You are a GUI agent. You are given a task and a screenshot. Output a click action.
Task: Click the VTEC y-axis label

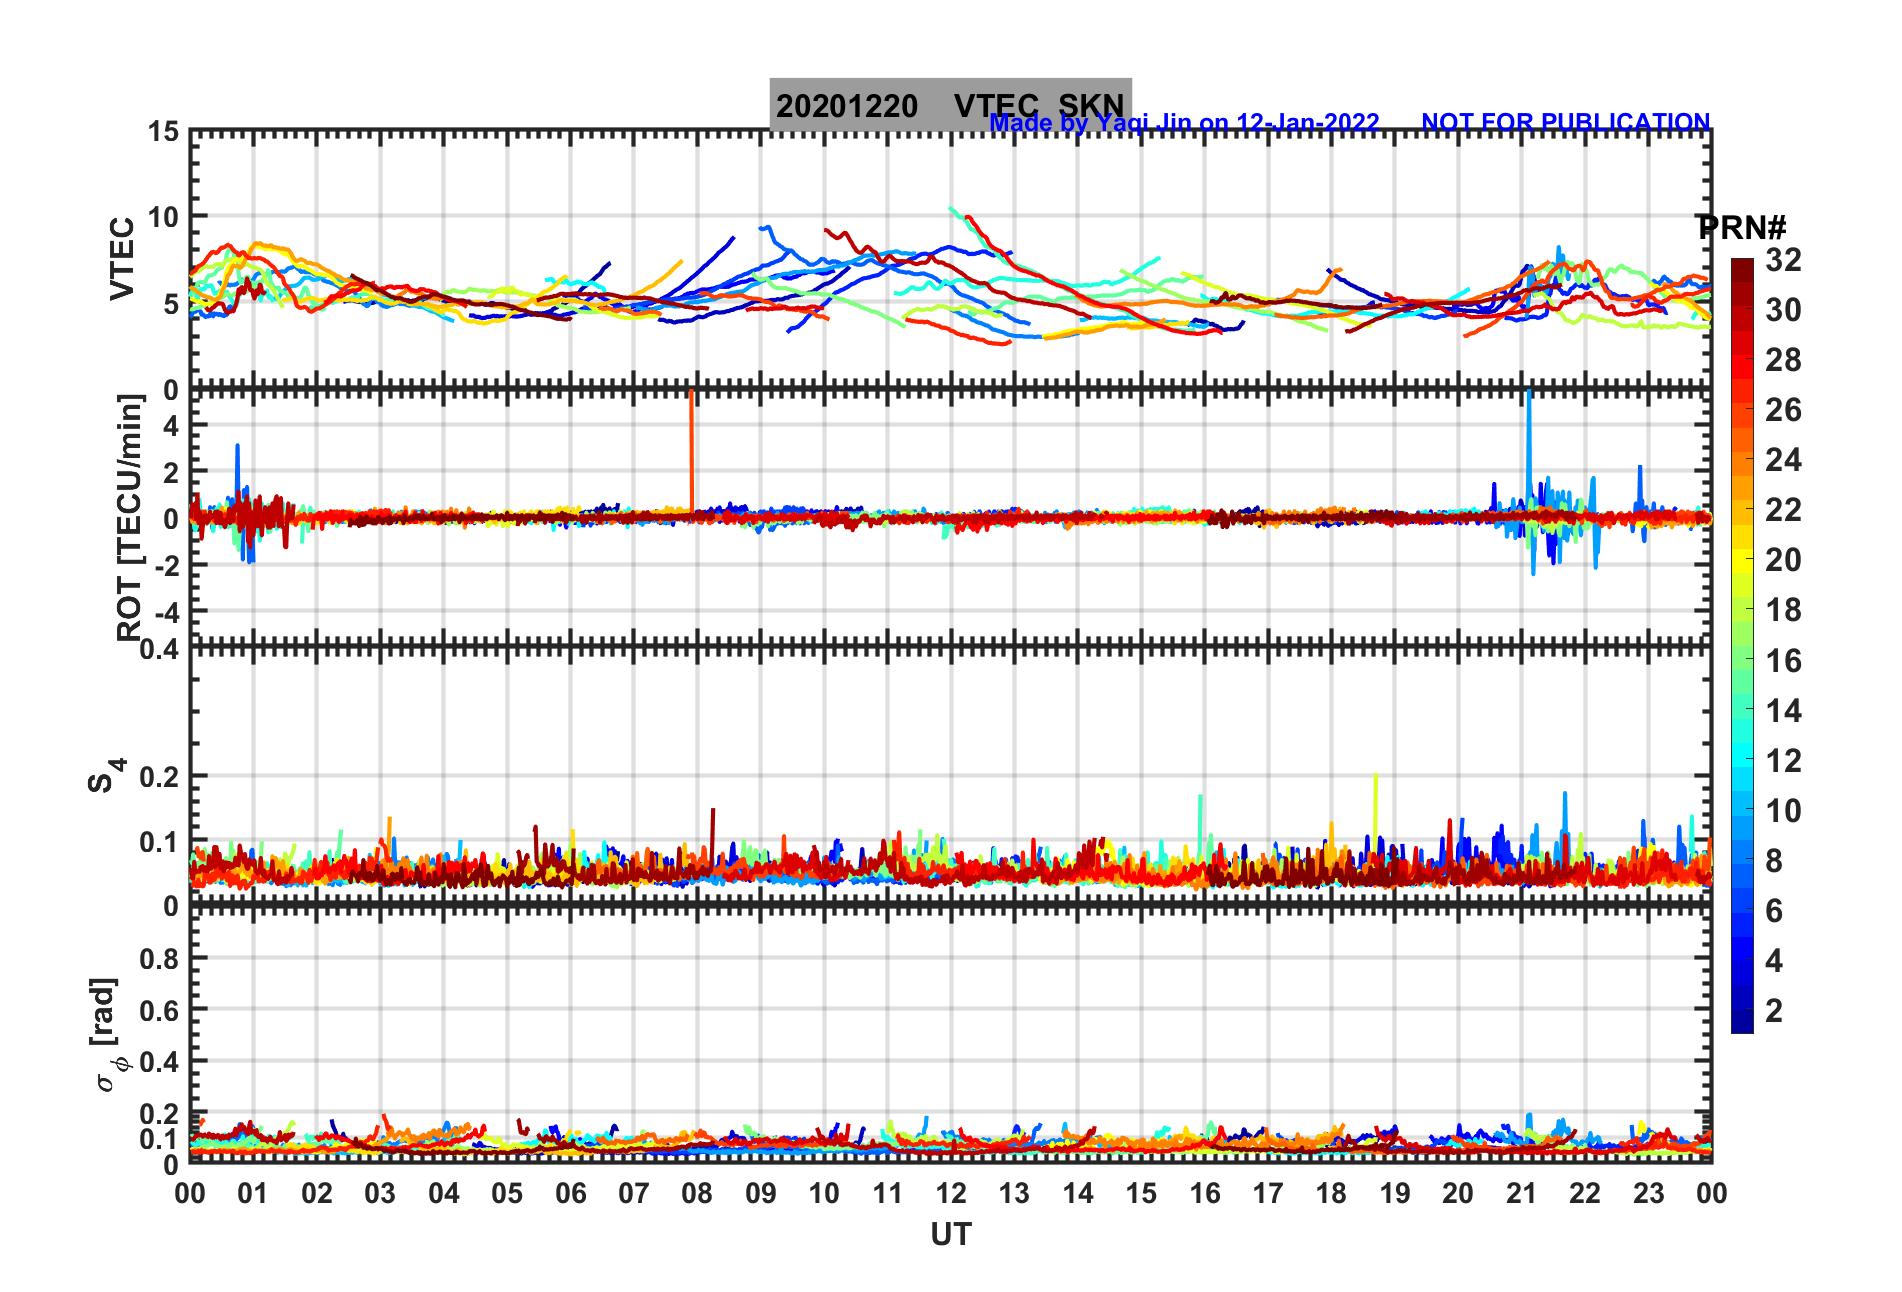coord(122,258)
